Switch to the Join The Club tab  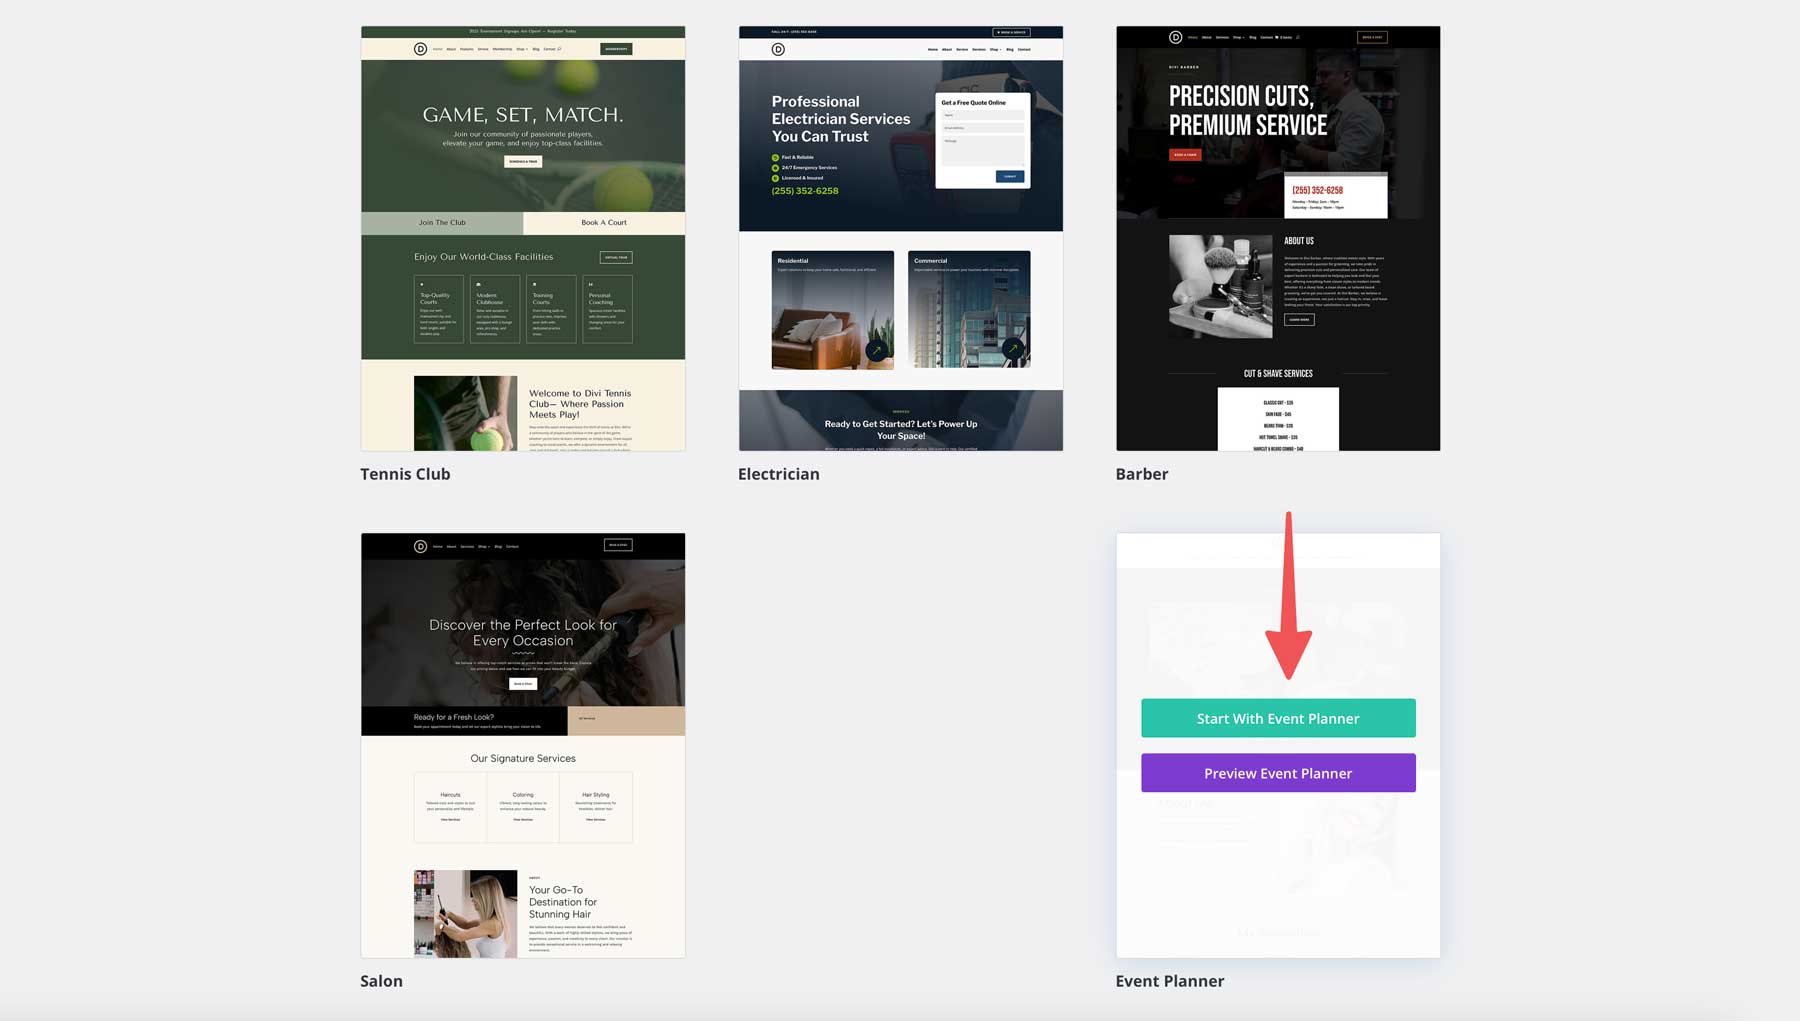(443, 222)
